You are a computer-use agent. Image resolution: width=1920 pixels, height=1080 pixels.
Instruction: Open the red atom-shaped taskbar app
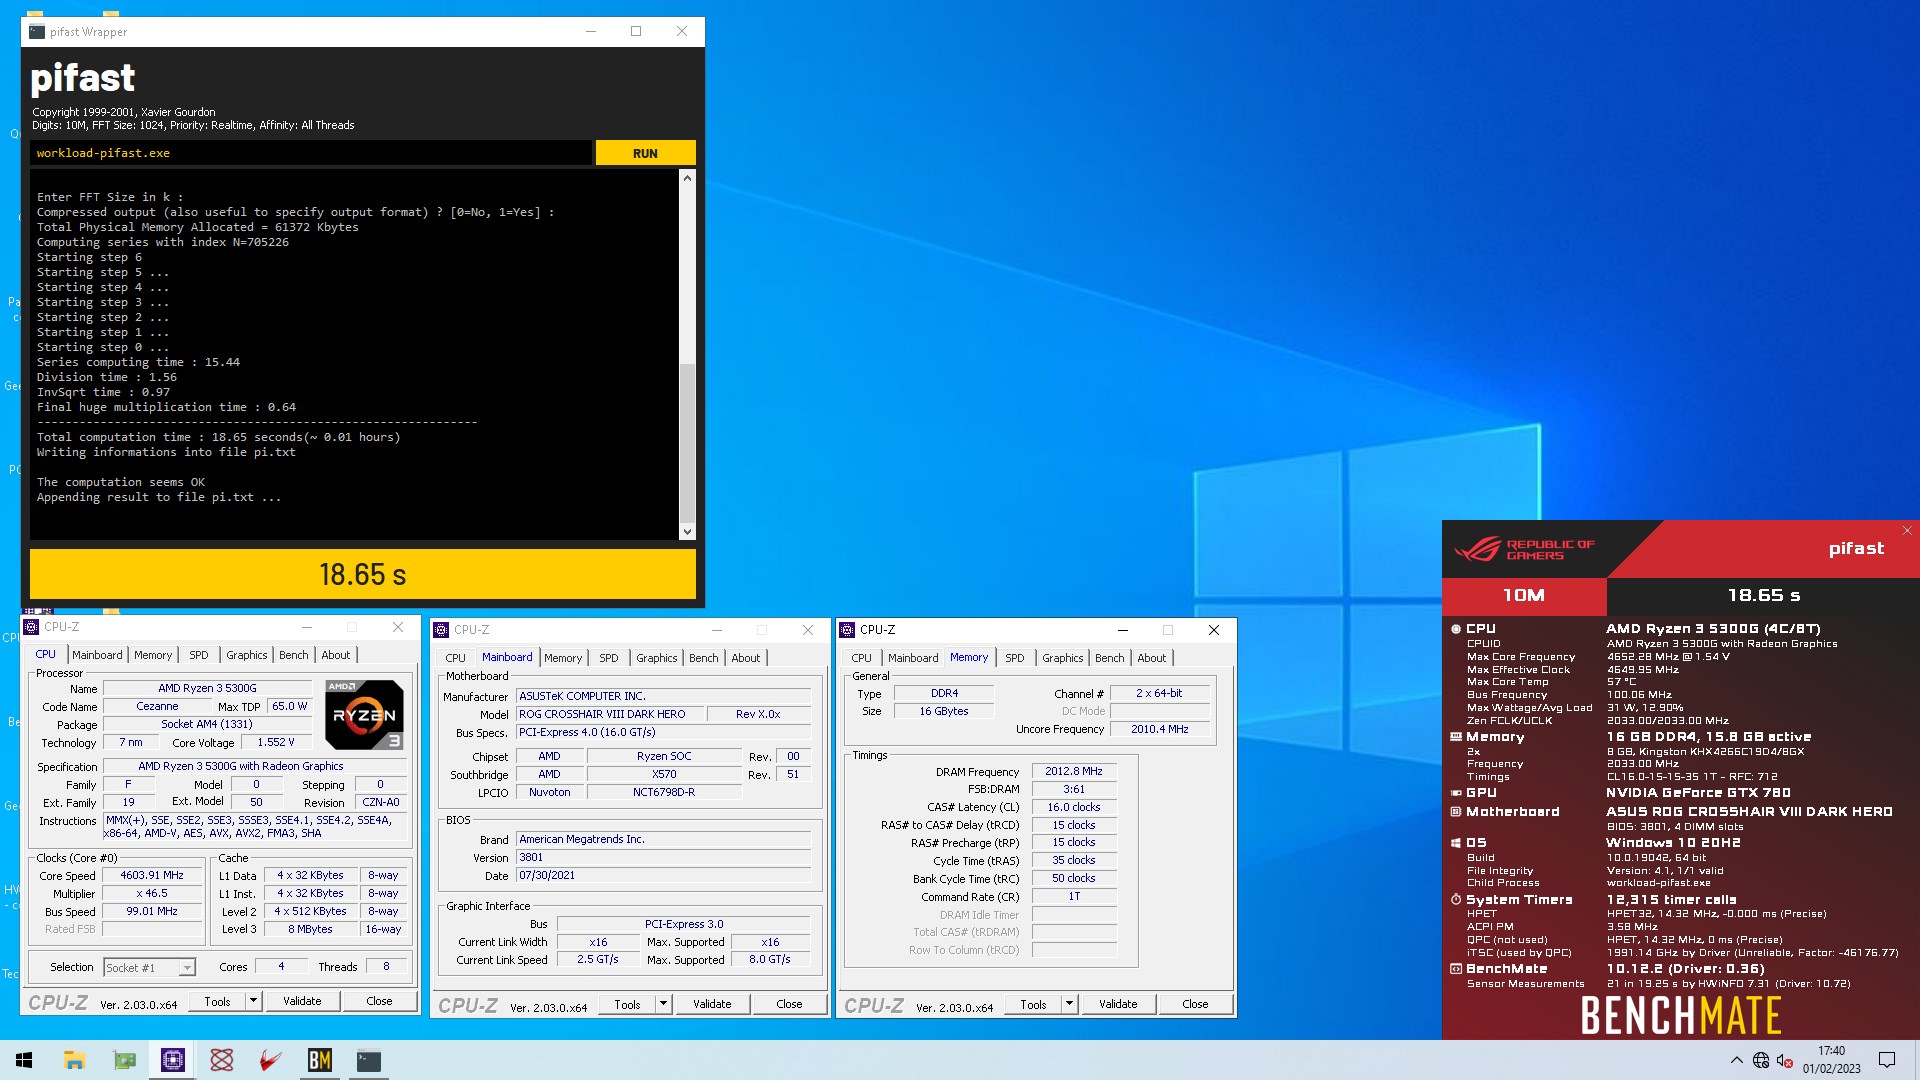click(x=222, y=1060)
